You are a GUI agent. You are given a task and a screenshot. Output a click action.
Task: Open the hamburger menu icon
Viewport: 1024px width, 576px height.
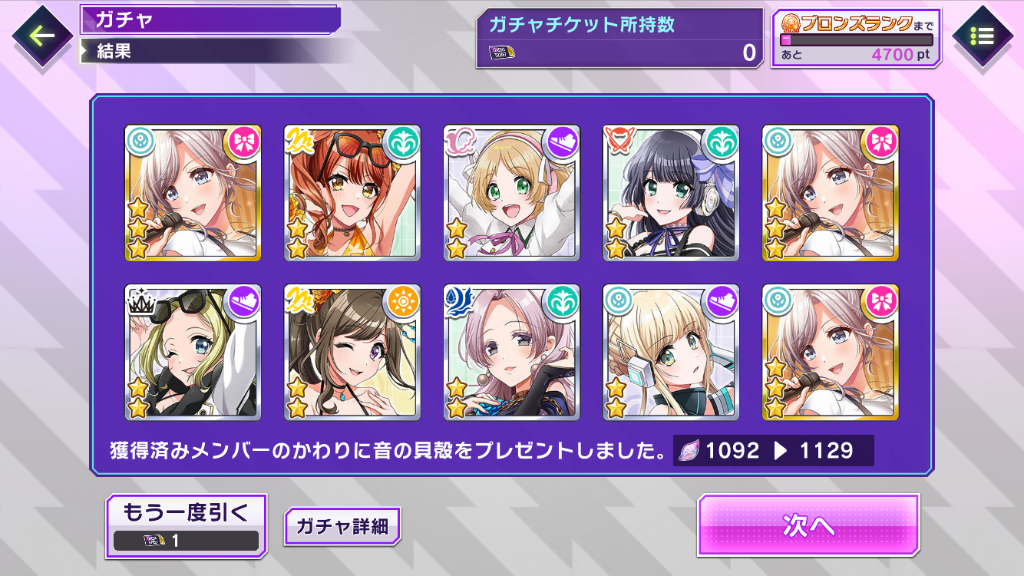(982, 36)
